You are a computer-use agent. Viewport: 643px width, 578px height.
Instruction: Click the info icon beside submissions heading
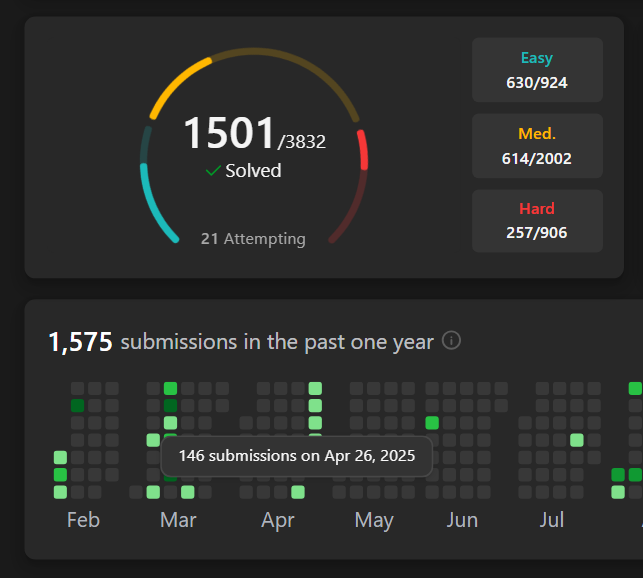pyautogui.click(x=451, y=340)
